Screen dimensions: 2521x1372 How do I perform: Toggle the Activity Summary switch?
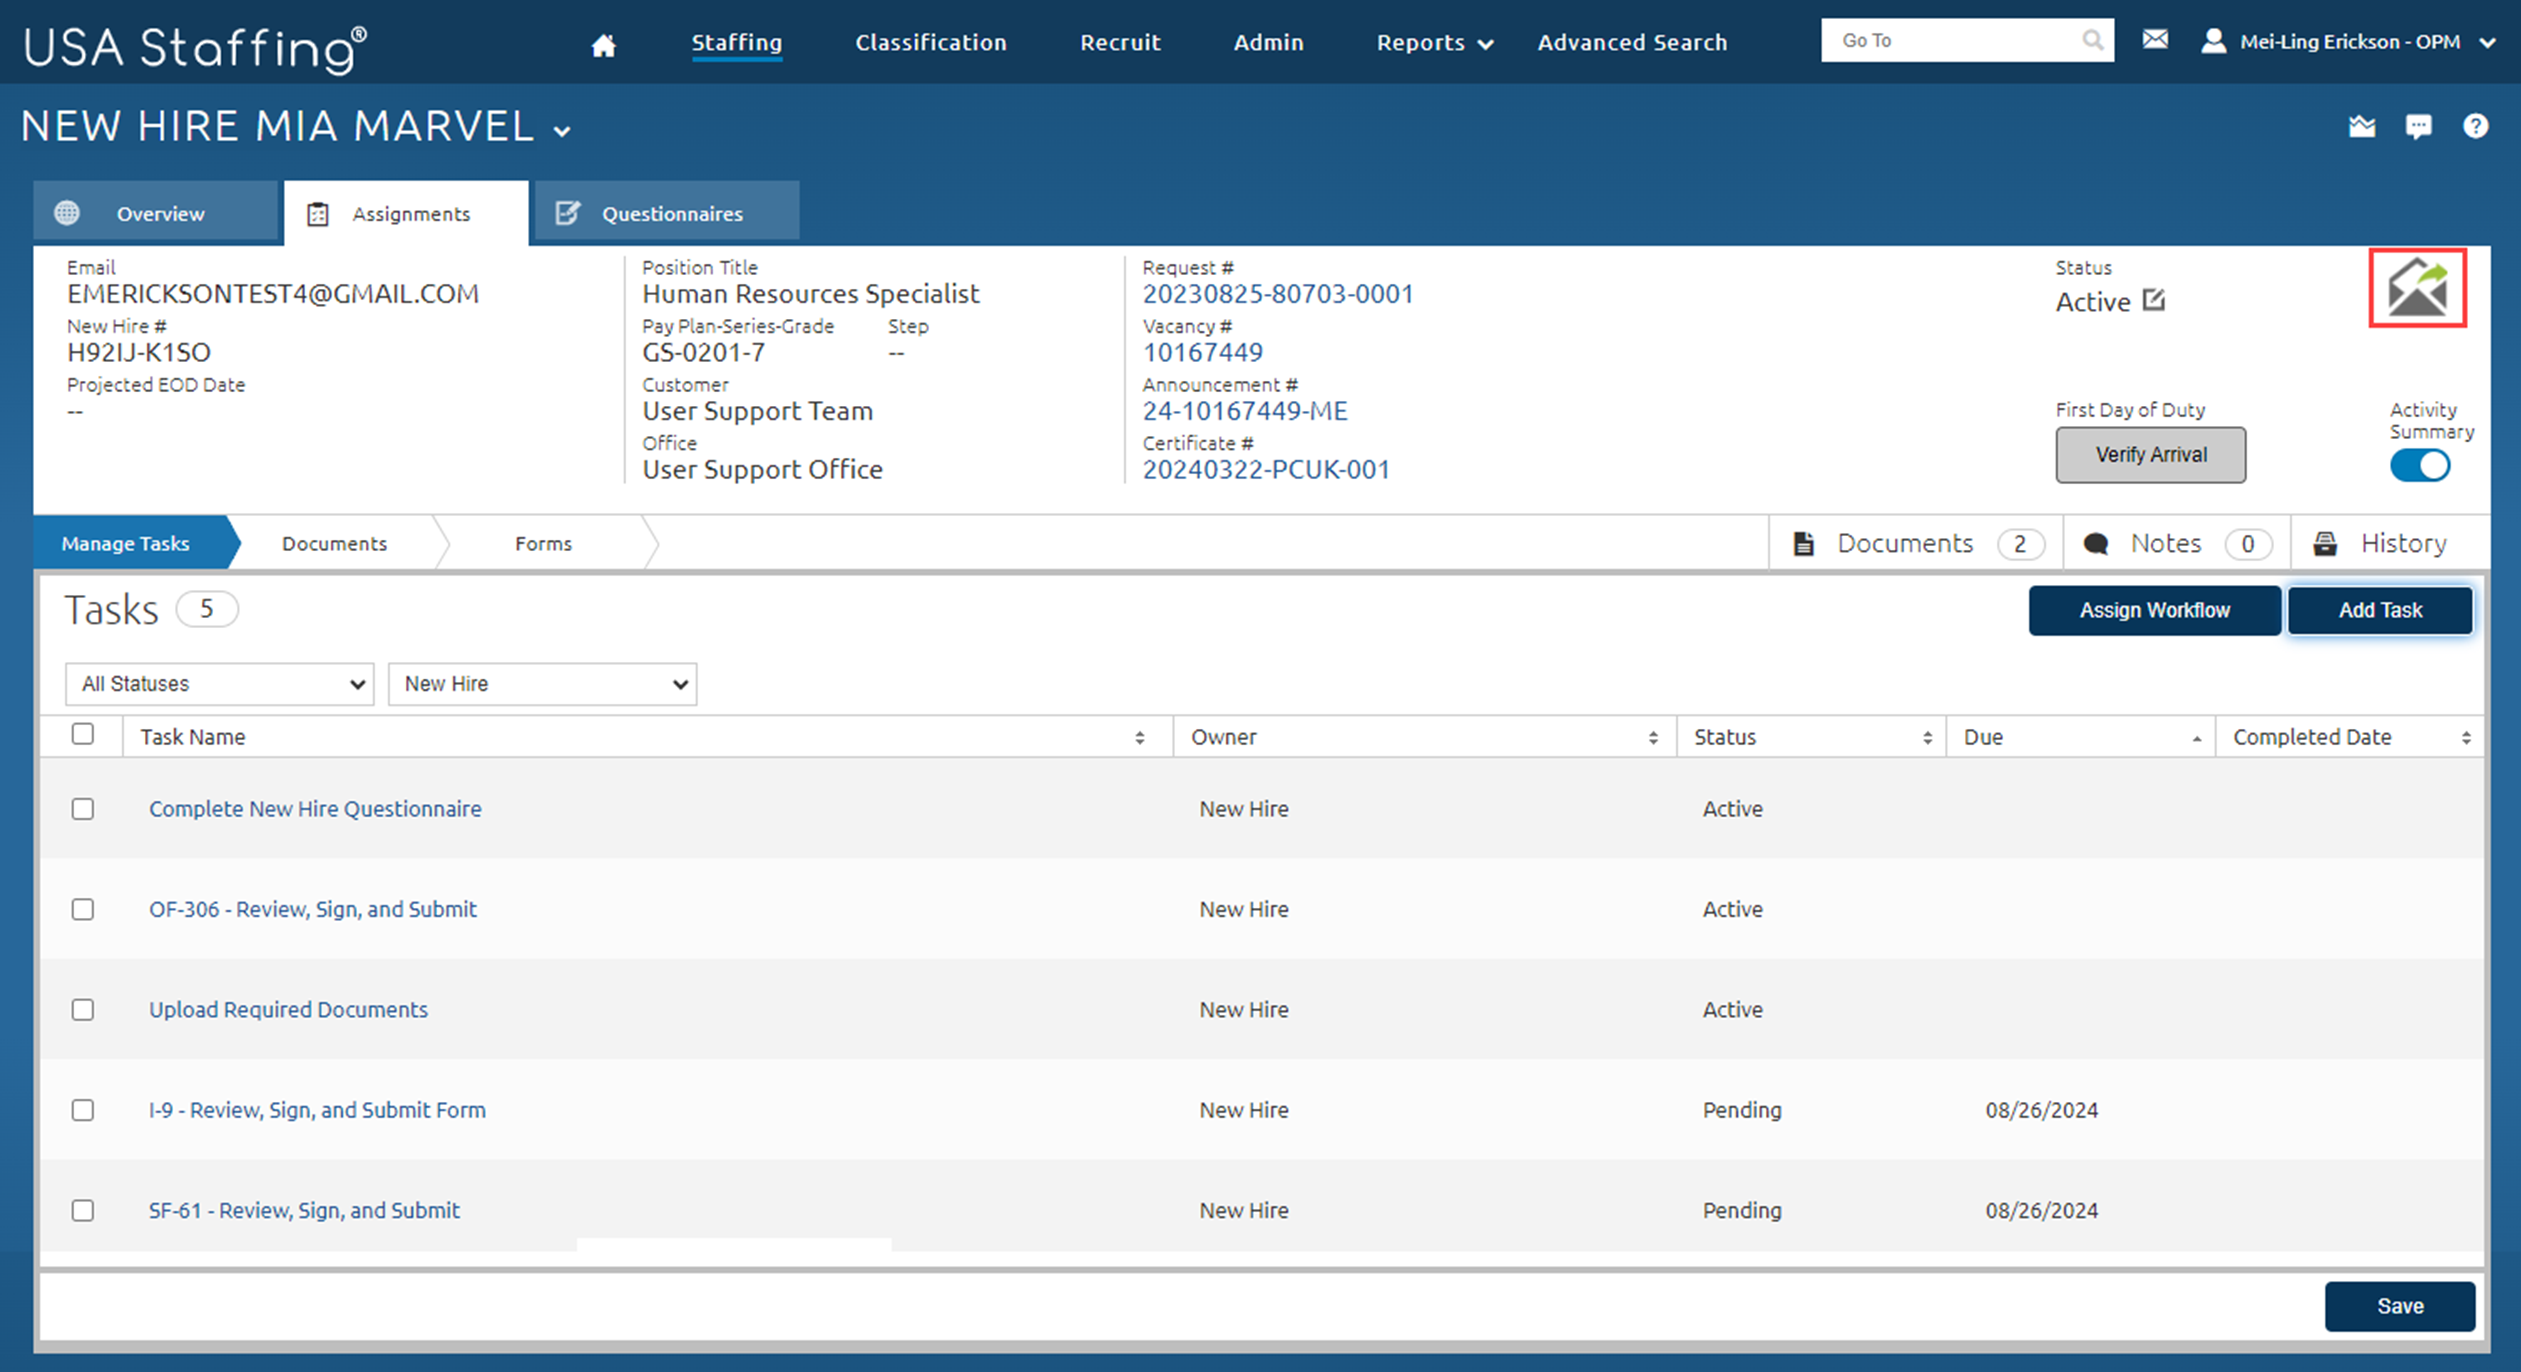2420,466
